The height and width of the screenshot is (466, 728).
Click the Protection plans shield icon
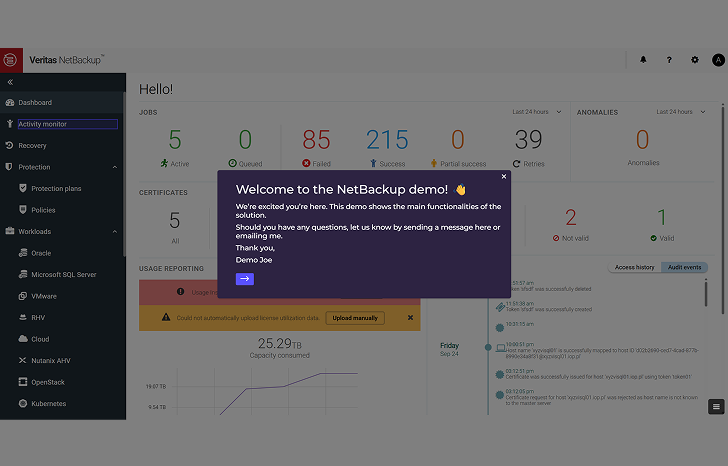(x=22, y=188)
